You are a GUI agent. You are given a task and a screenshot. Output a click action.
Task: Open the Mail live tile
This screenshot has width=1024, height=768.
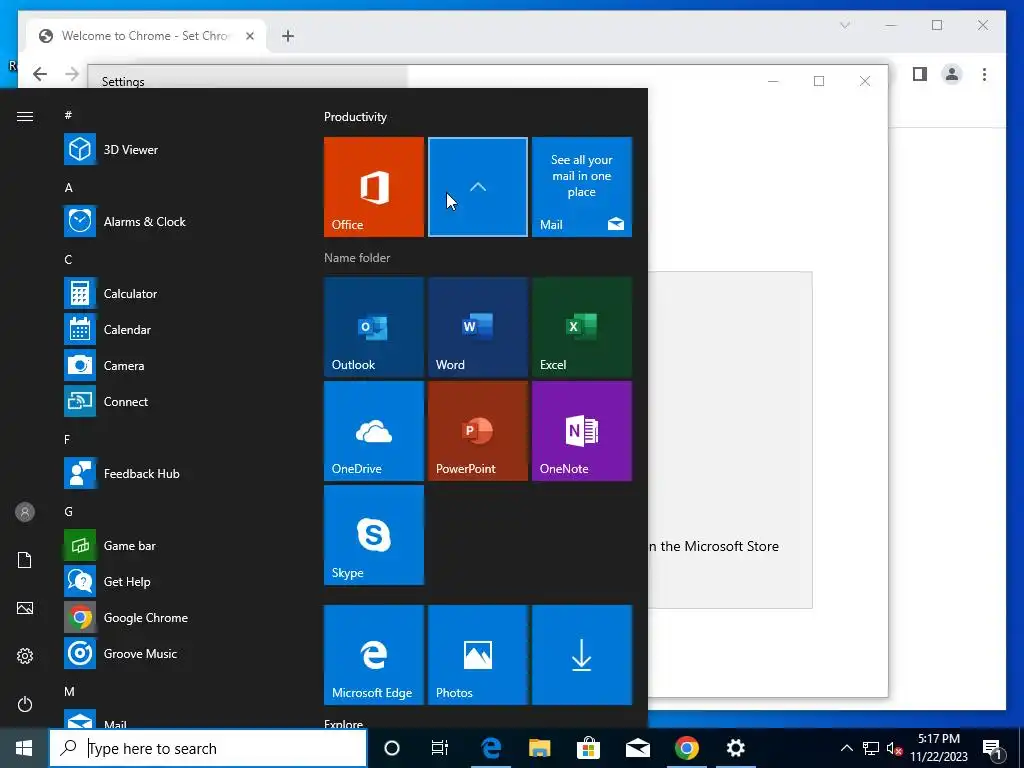click(582, 187)
